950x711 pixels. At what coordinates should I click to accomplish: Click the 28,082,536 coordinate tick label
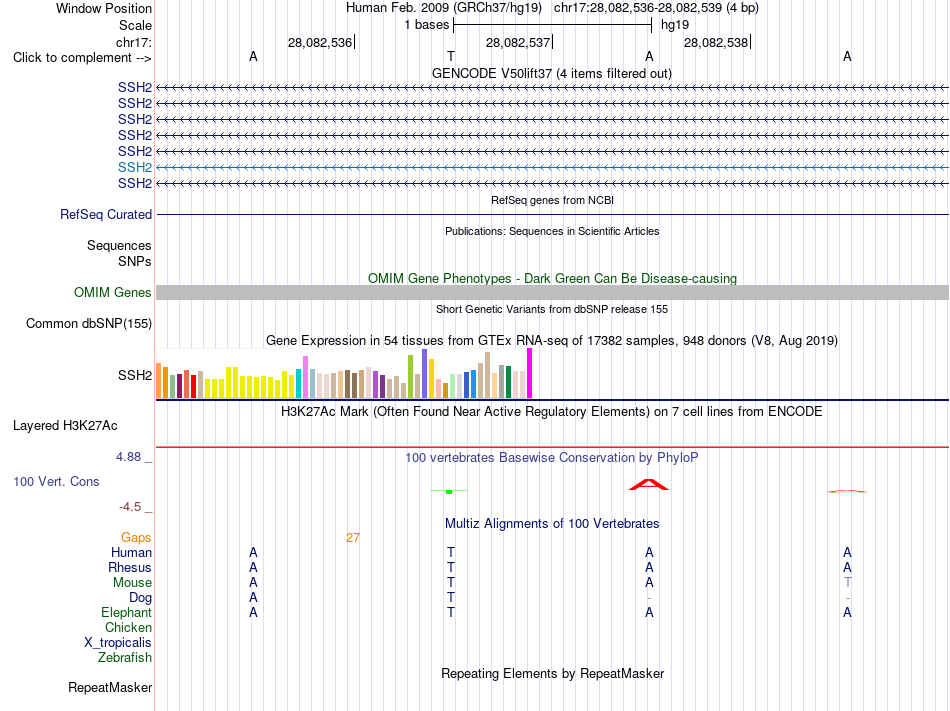coord(320,42)
